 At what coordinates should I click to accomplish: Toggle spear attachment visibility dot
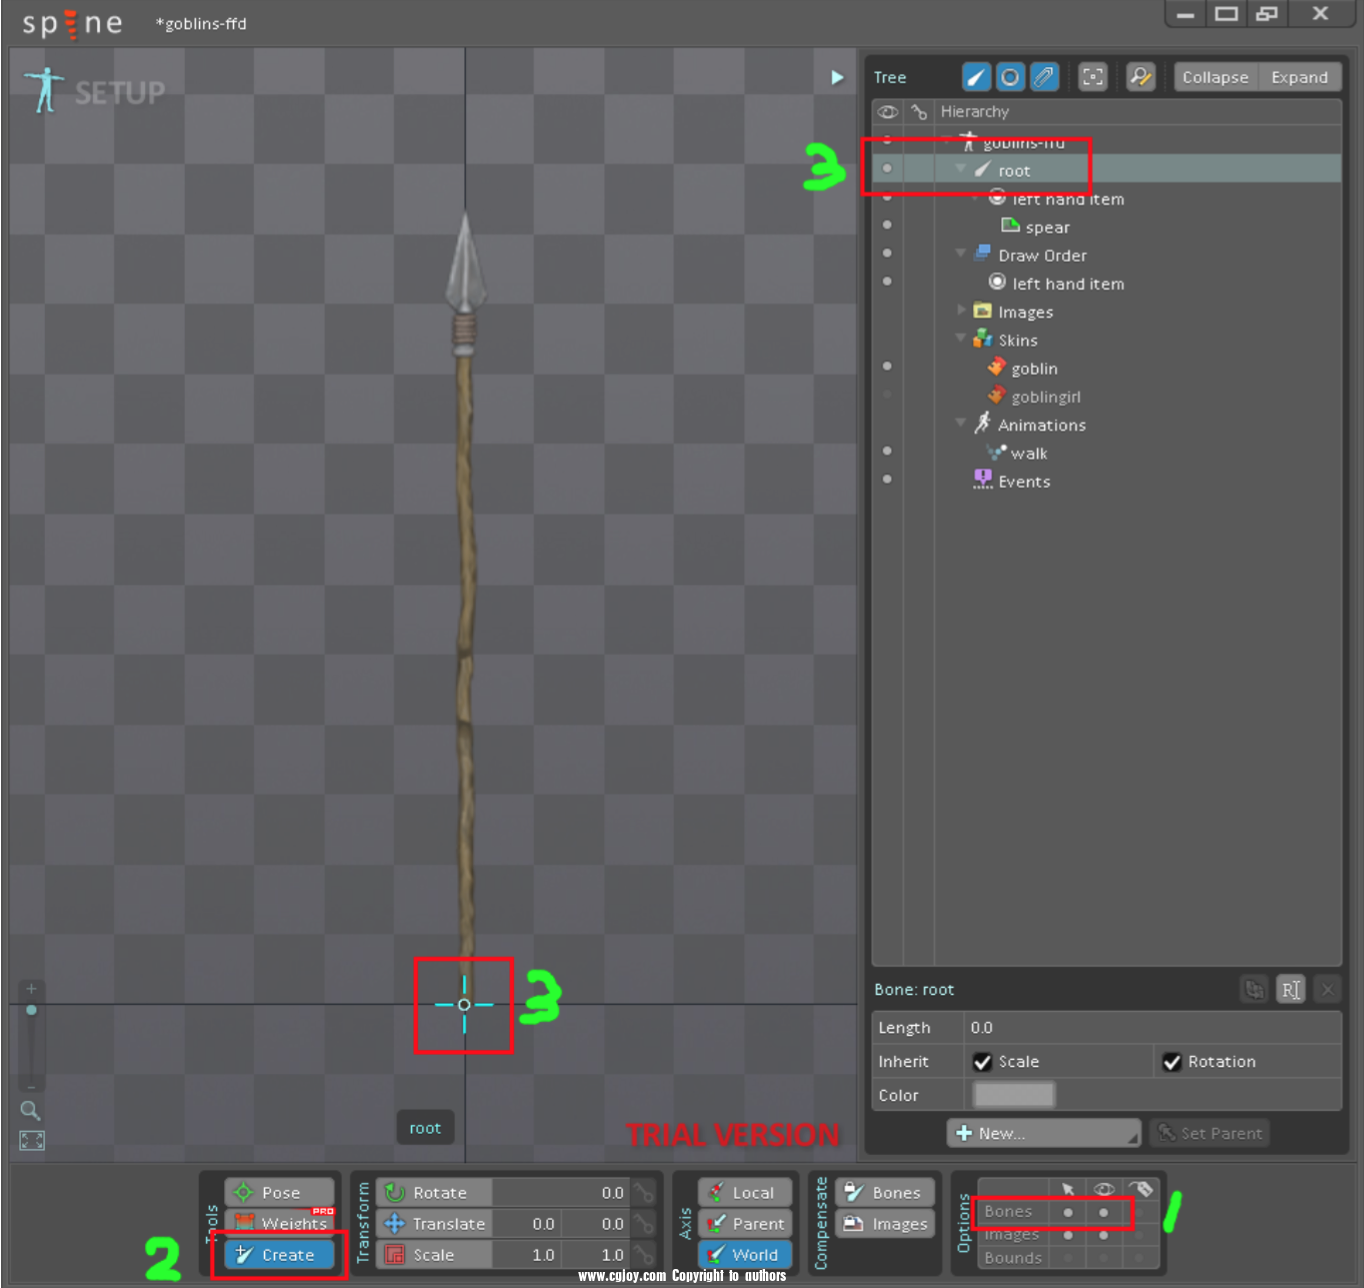tap(887, 225)
